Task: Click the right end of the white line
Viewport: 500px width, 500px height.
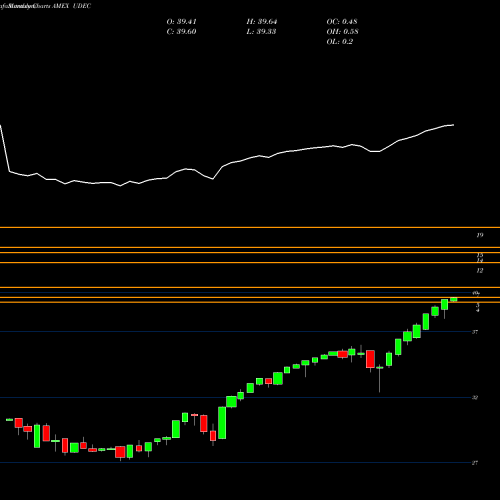Action: pyautogui.click(x=453, y=125)
